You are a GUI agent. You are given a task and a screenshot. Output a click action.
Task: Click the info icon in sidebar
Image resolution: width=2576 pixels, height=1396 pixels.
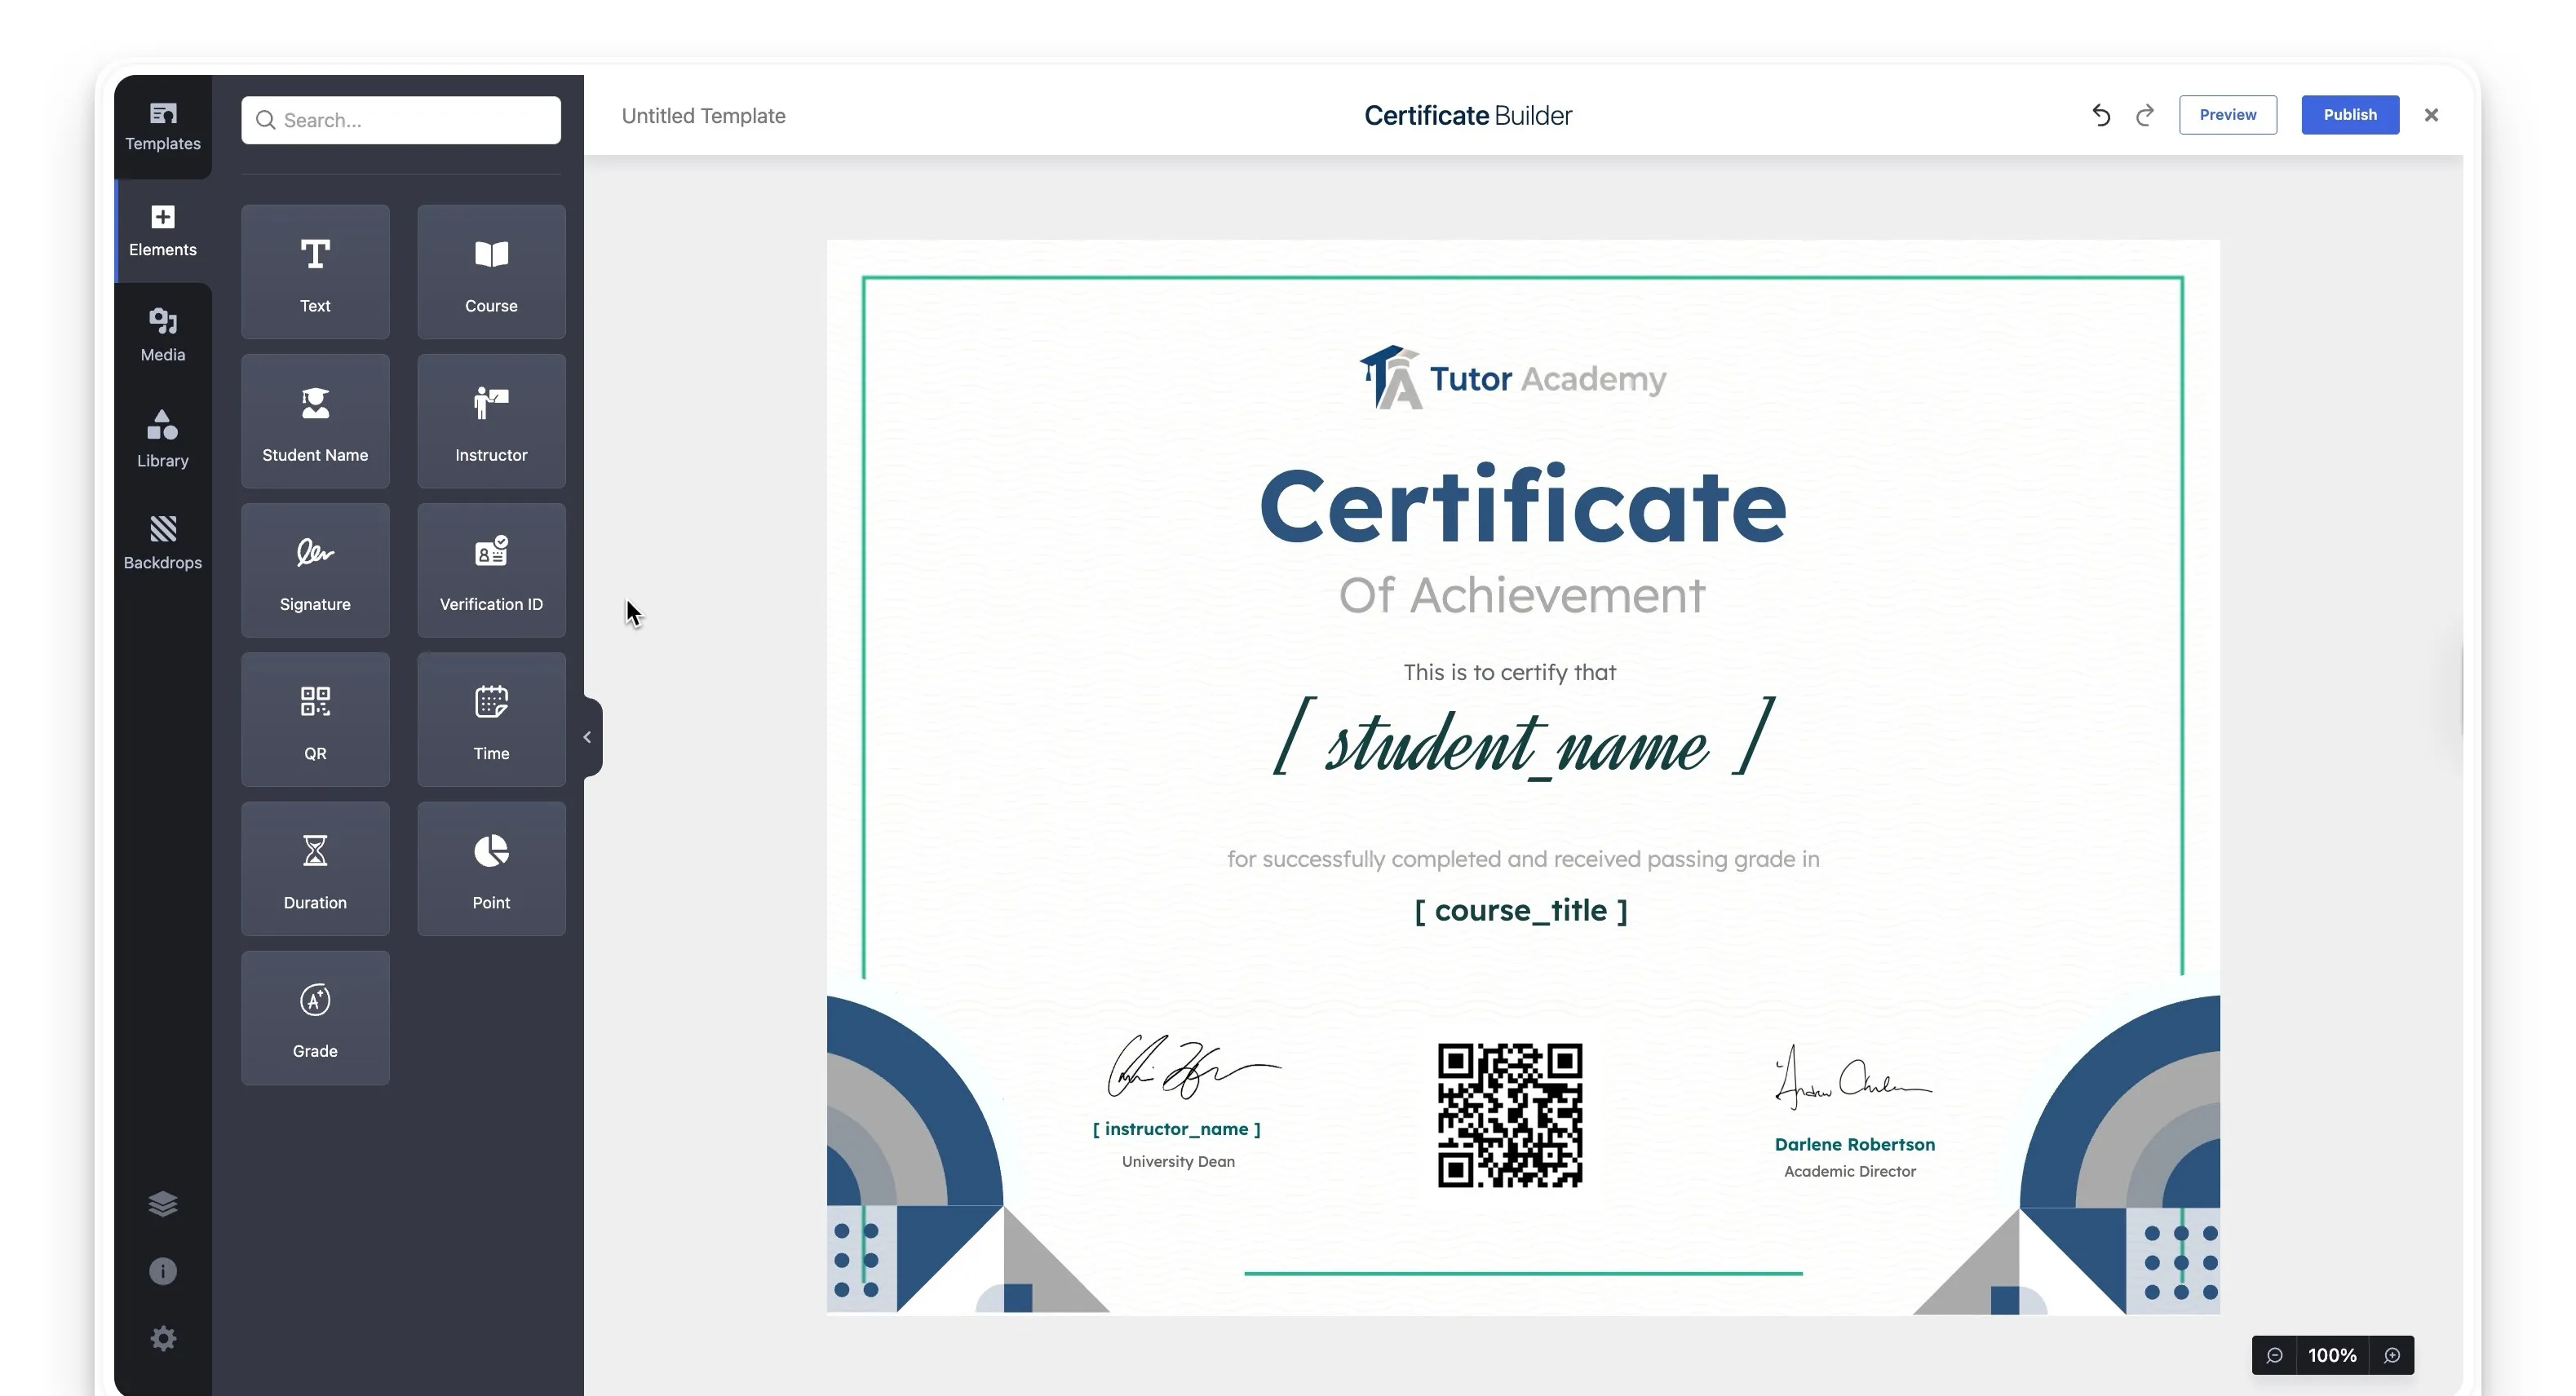point(163,1271)
